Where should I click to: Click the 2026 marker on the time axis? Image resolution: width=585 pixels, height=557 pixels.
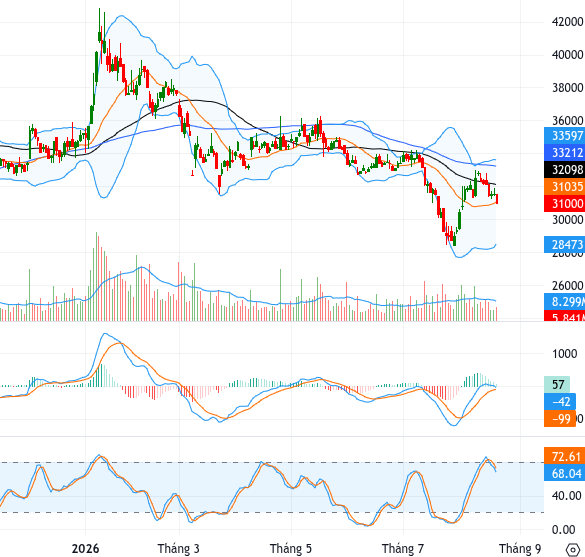tap(85, 549)
